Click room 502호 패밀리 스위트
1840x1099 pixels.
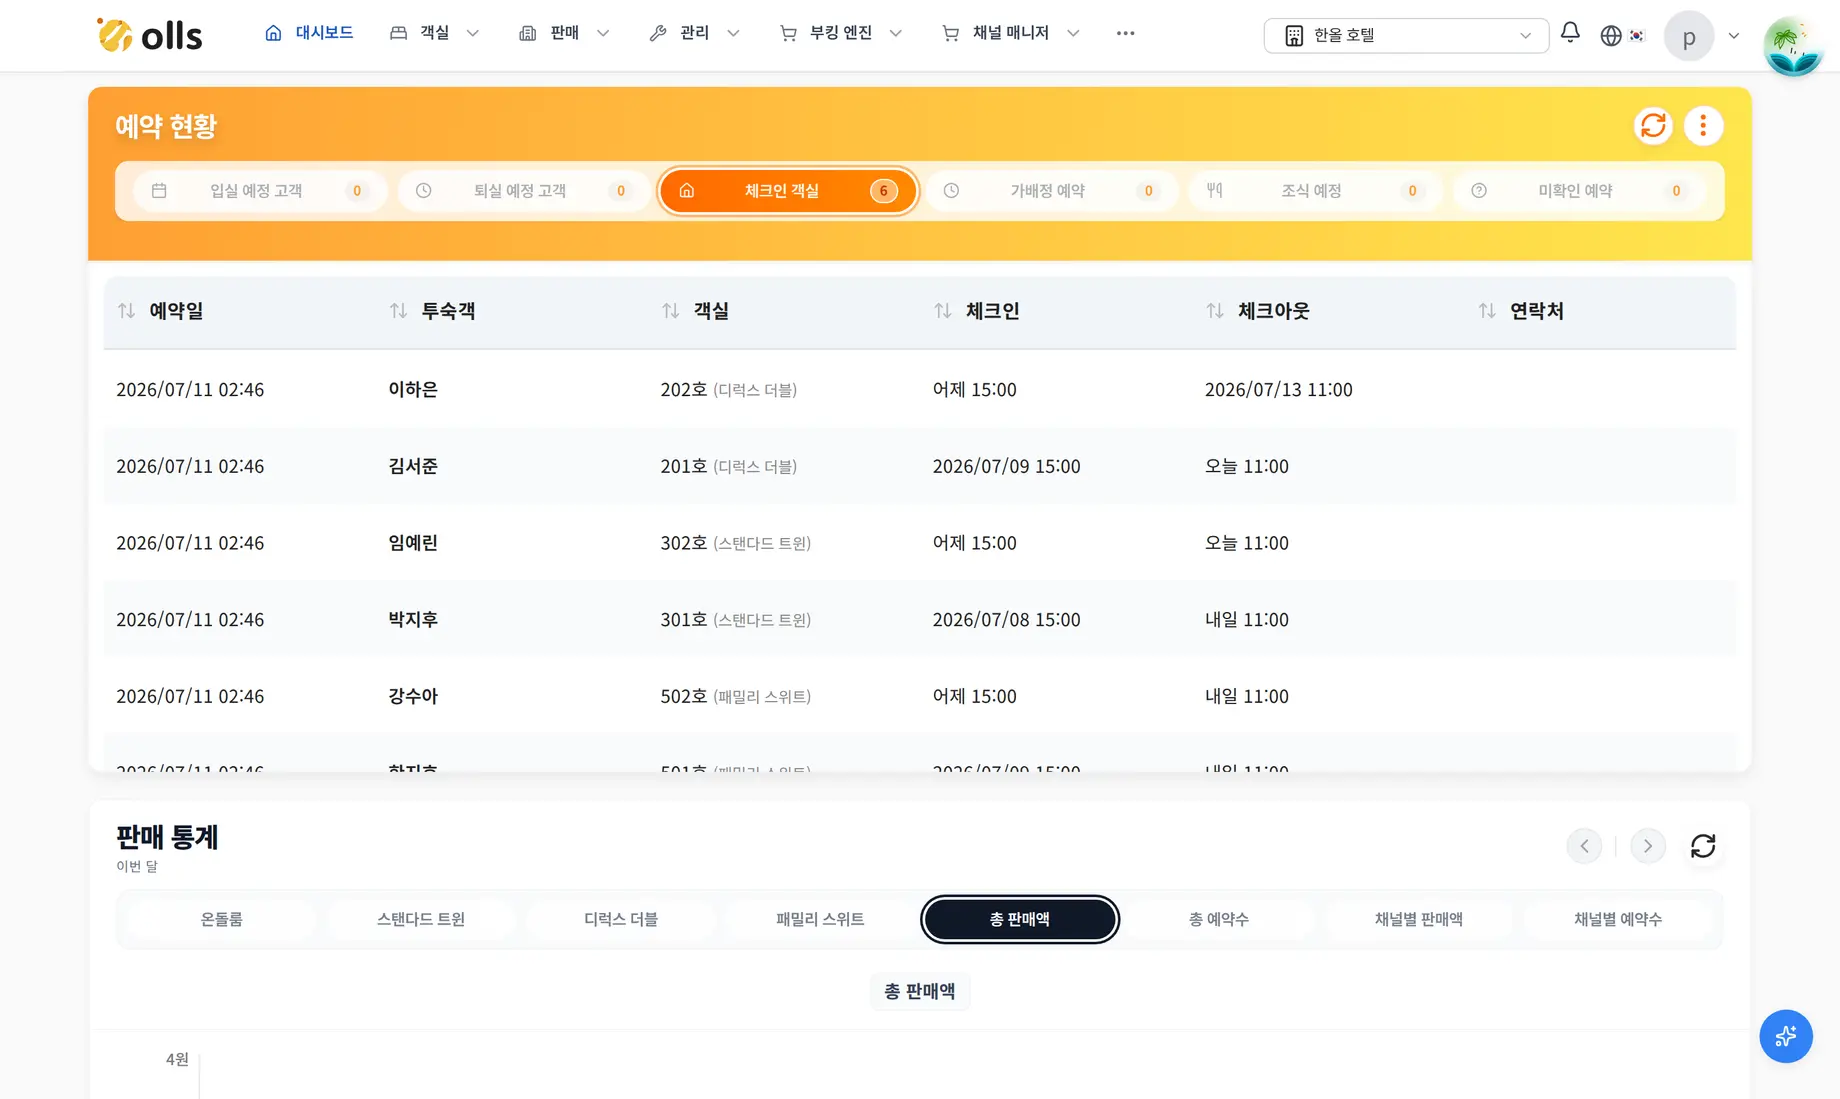[x=735, y=696]
